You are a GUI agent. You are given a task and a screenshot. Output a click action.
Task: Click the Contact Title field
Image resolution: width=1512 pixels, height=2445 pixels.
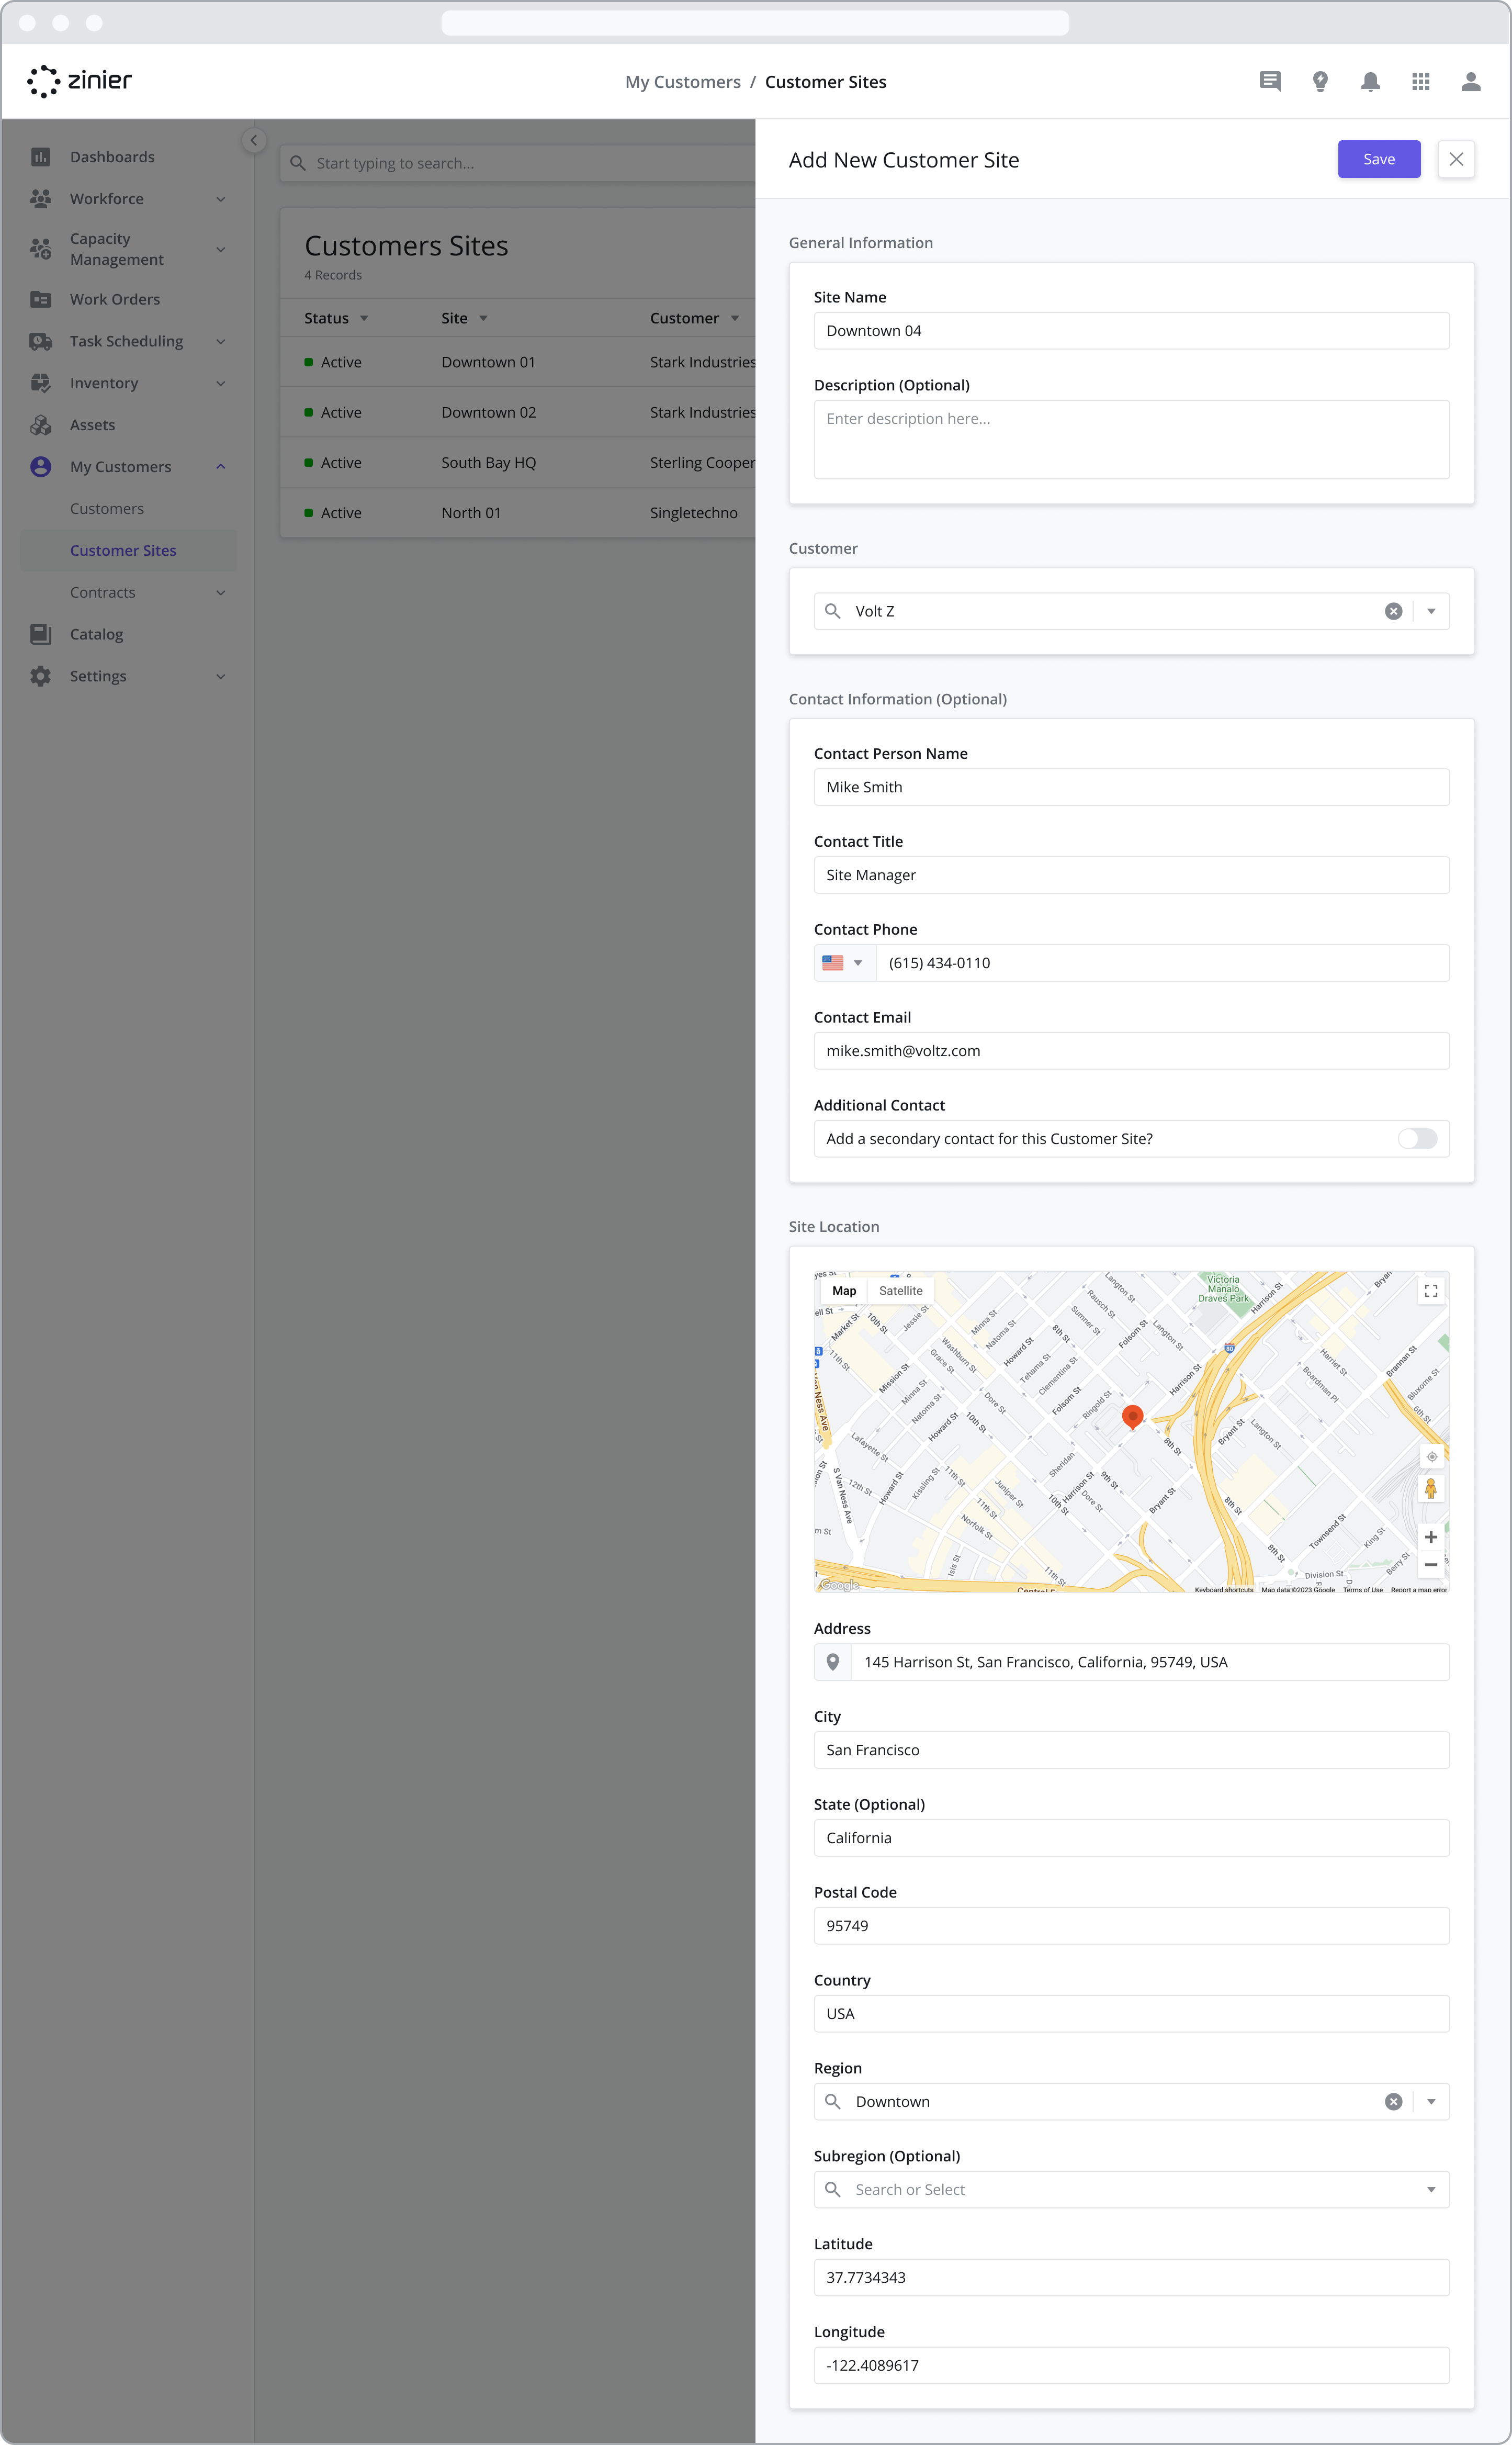tap(1131, 875)
